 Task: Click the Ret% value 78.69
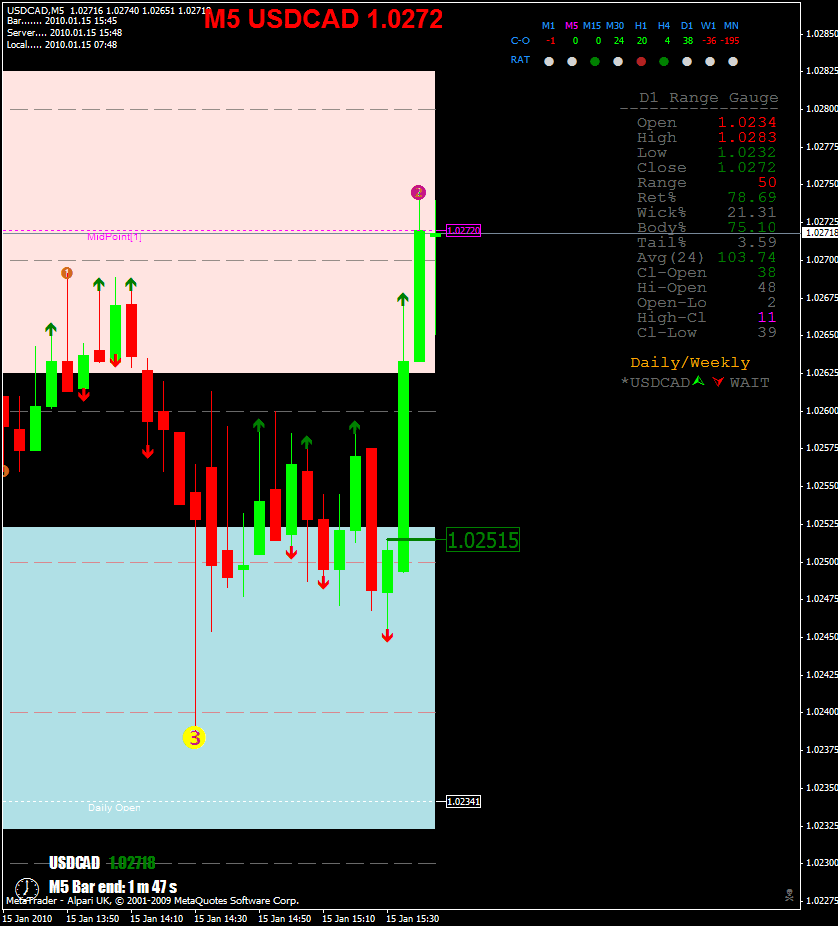[x=752, y=197]
